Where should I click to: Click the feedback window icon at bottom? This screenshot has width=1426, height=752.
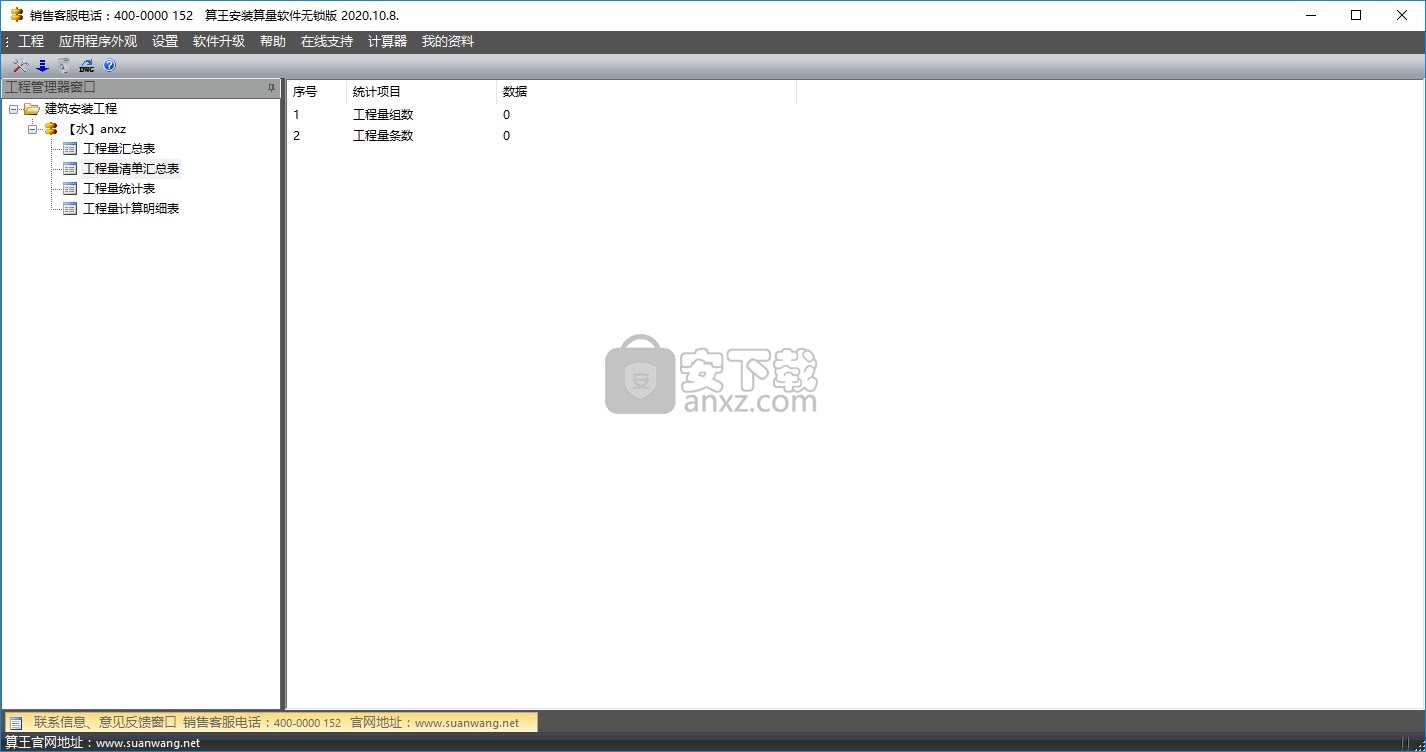tap(16, 722)
